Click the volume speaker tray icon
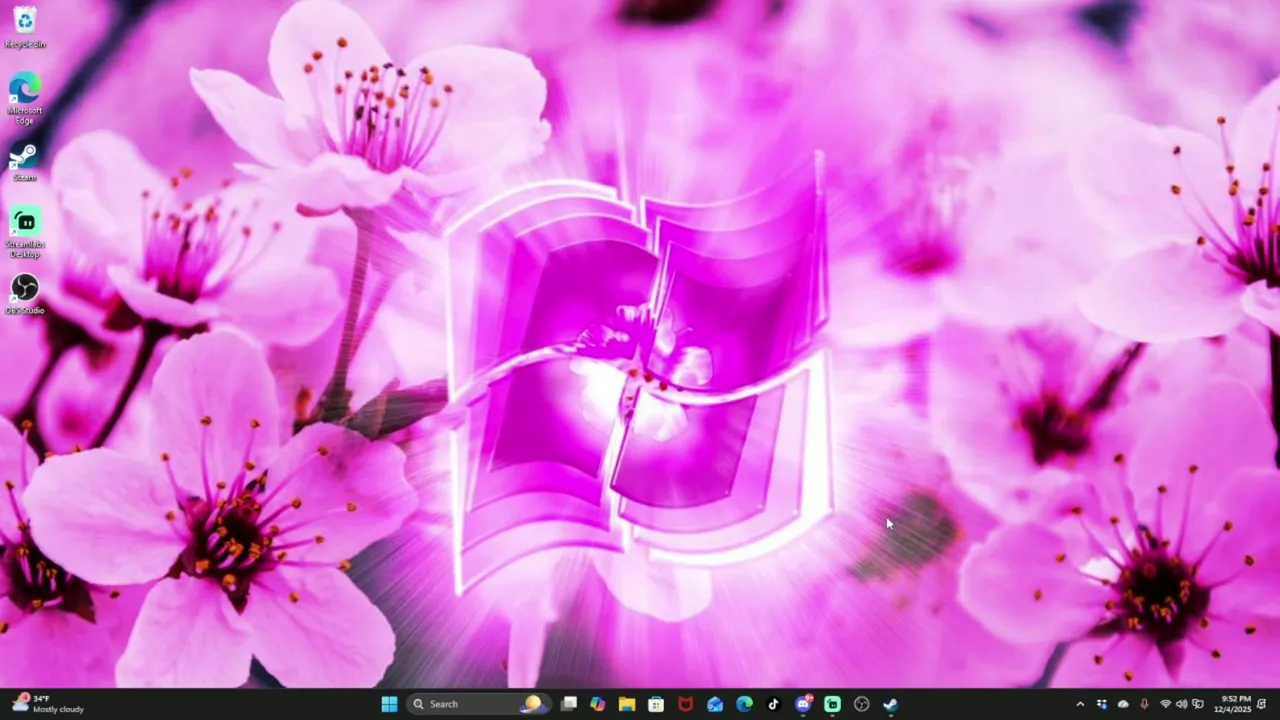Image resolution: width=1280 pixels, height=720 pixels. point(1181,704)
